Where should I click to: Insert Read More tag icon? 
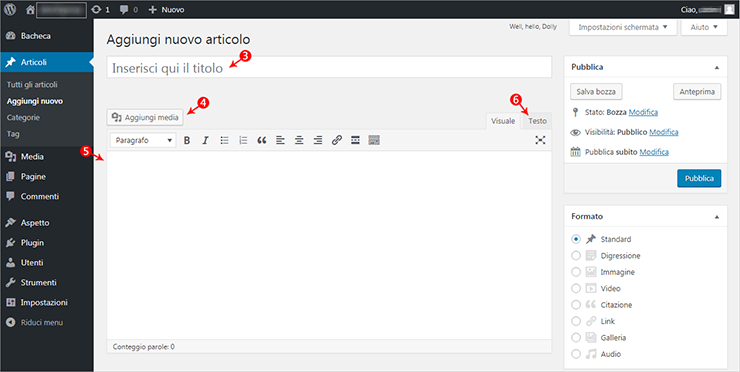tap(355, 140)
